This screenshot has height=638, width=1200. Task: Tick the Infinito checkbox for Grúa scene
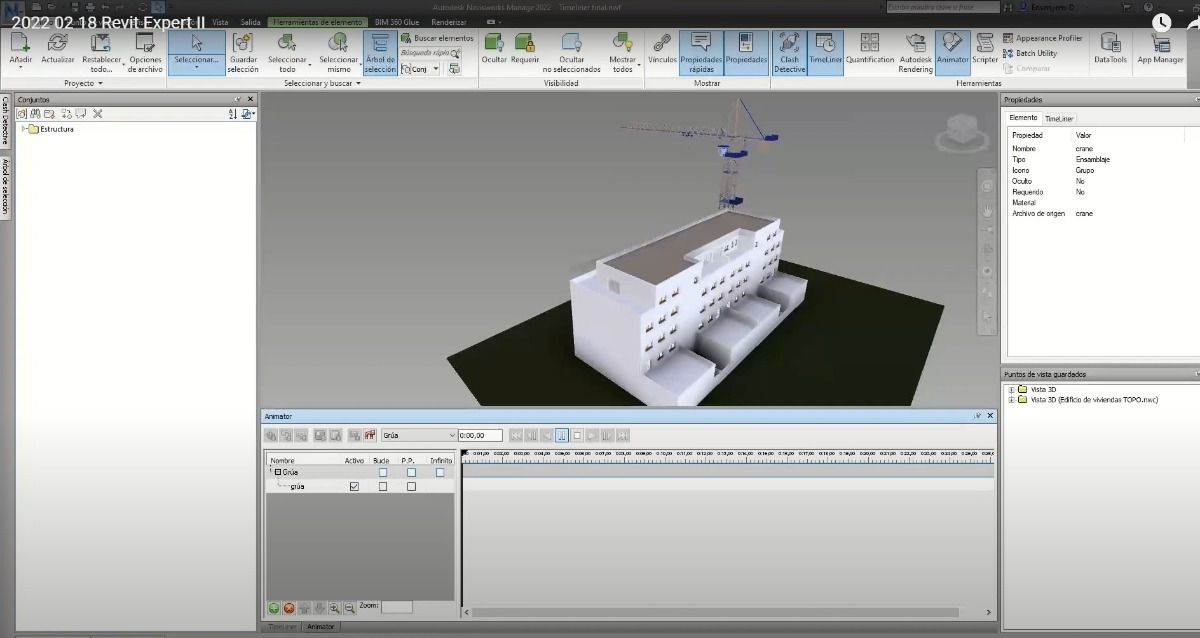click(x=440, y=472)
